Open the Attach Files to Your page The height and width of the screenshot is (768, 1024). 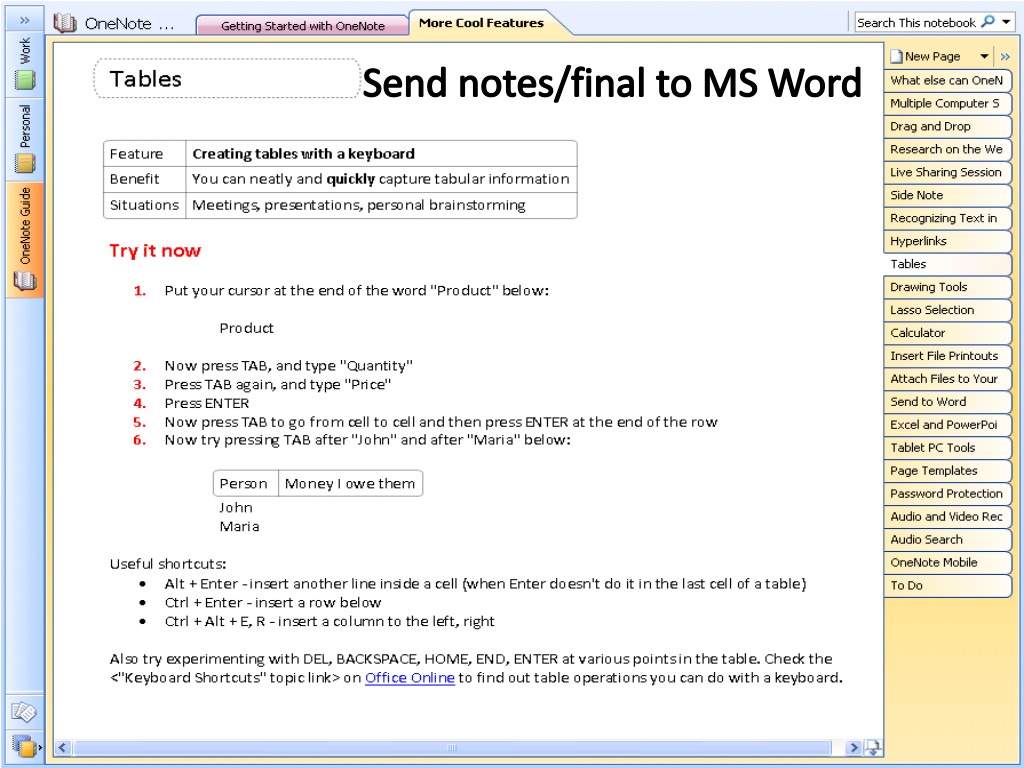(948, 379)
